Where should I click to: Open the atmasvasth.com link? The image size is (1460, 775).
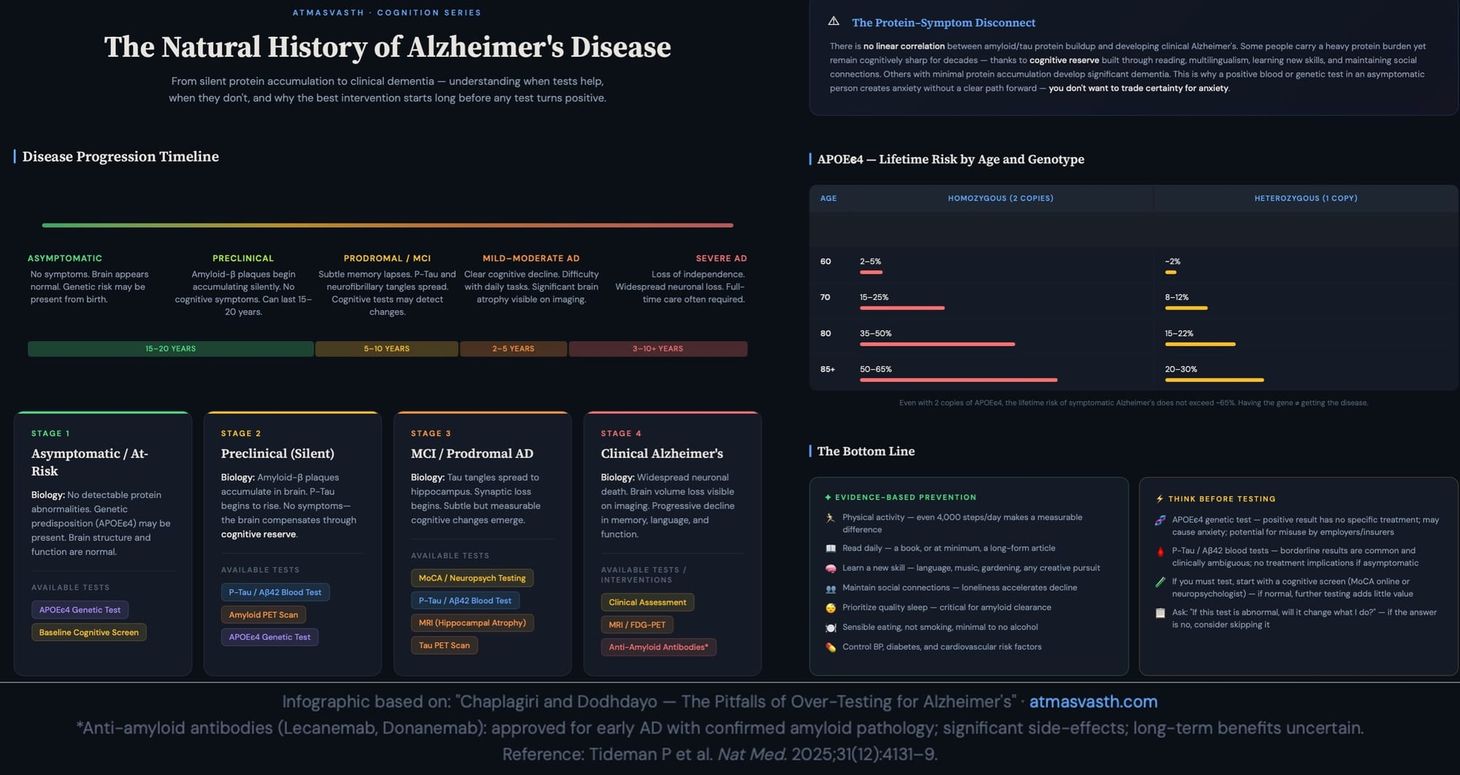[x=1093, y=702]
